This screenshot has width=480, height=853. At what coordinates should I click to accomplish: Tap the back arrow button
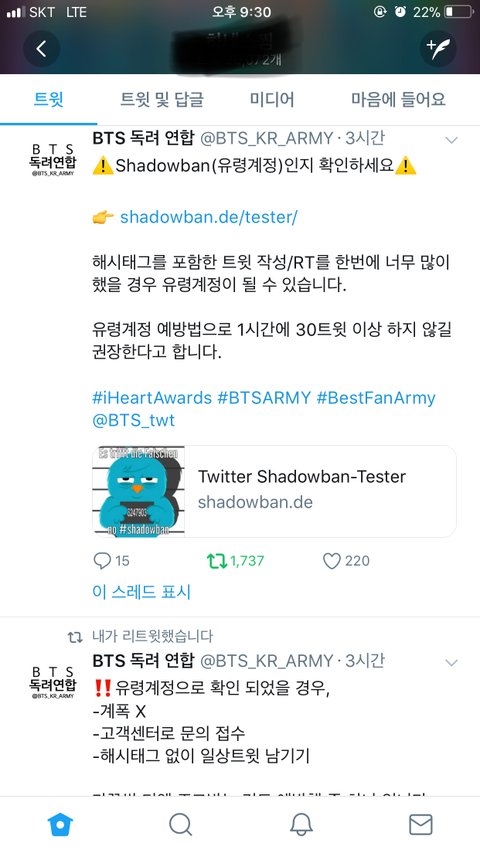click(41, 48)
